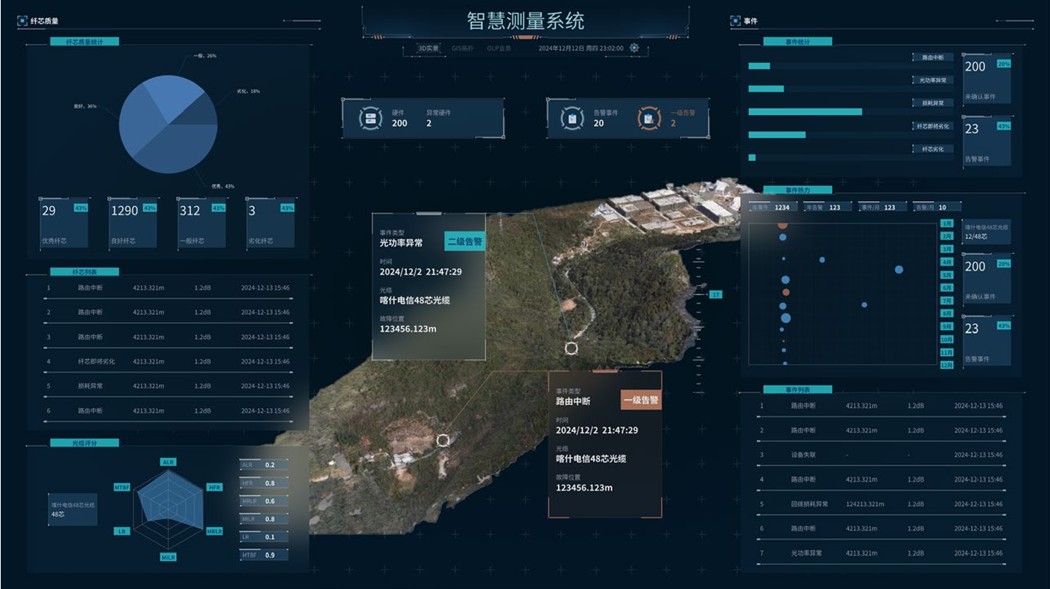The width and height of the screenshot is (1050, 589).
Task: Click the 纤芯质量 panel header icon
Action: [x=23, y=20]
